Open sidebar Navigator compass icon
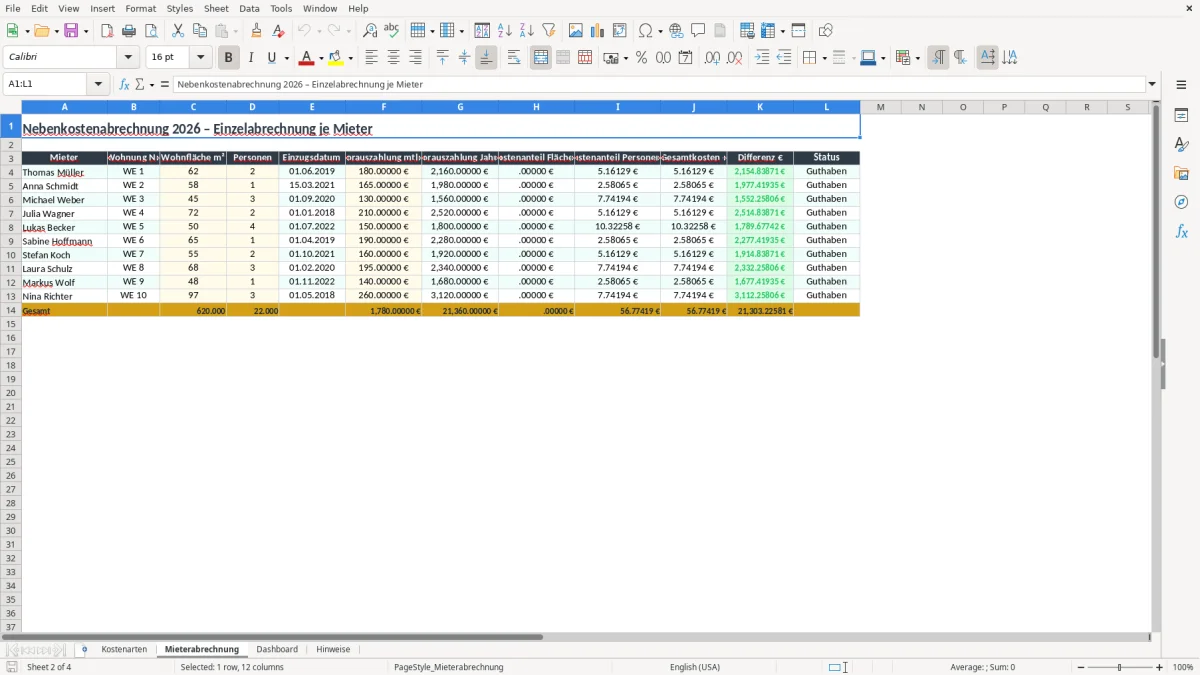 click(x=1181, y=202)
